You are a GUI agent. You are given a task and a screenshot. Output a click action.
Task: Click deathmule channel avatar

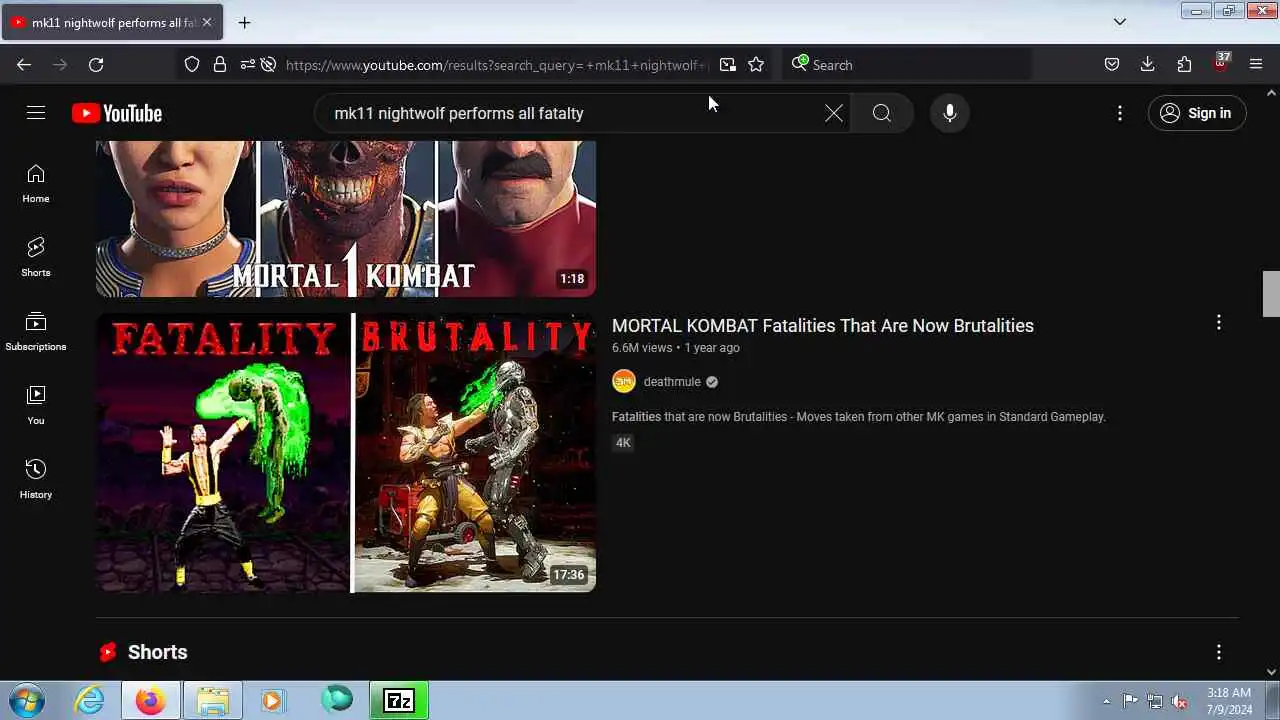click(x=624, y=381)
